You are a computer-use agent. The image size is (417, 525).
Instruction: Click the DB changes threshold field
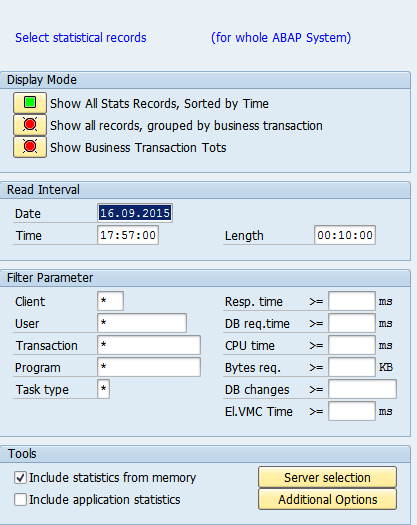coord(362,389)
